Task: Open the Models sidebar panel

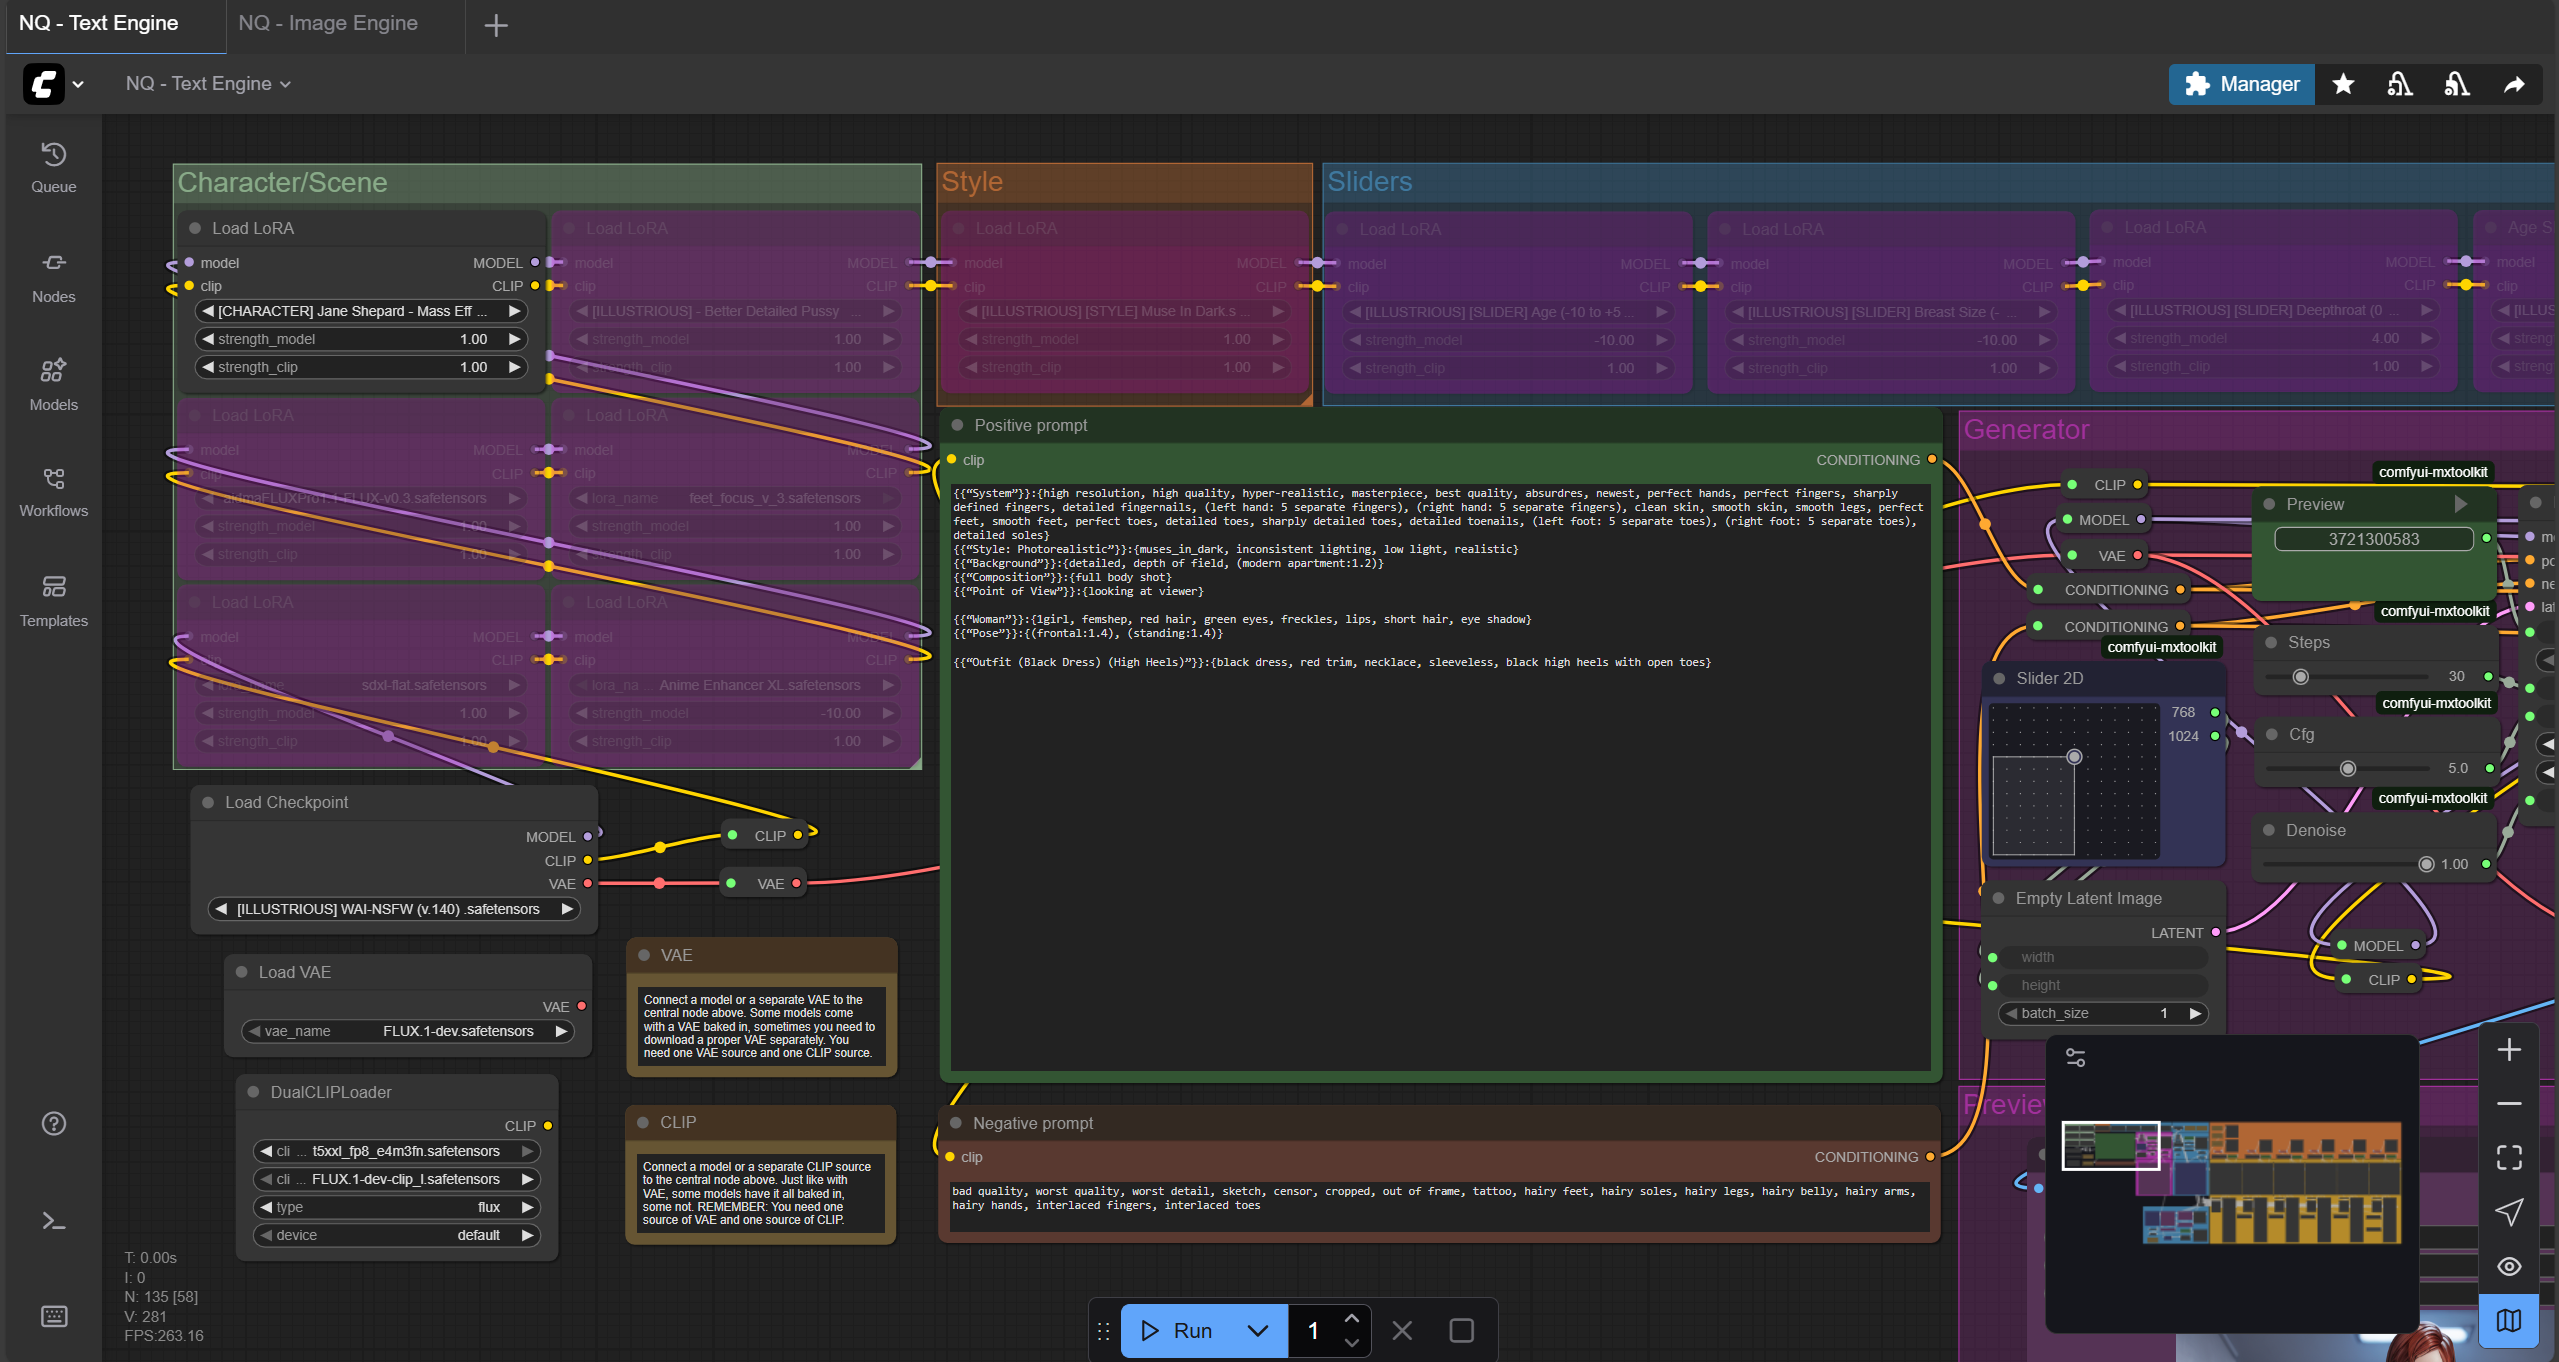Action: [53, 384]
